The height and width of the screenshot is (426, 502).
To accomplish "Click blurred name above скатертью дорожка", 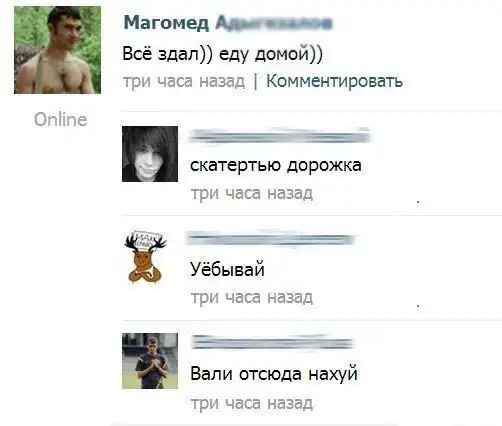I will point(279,136).
